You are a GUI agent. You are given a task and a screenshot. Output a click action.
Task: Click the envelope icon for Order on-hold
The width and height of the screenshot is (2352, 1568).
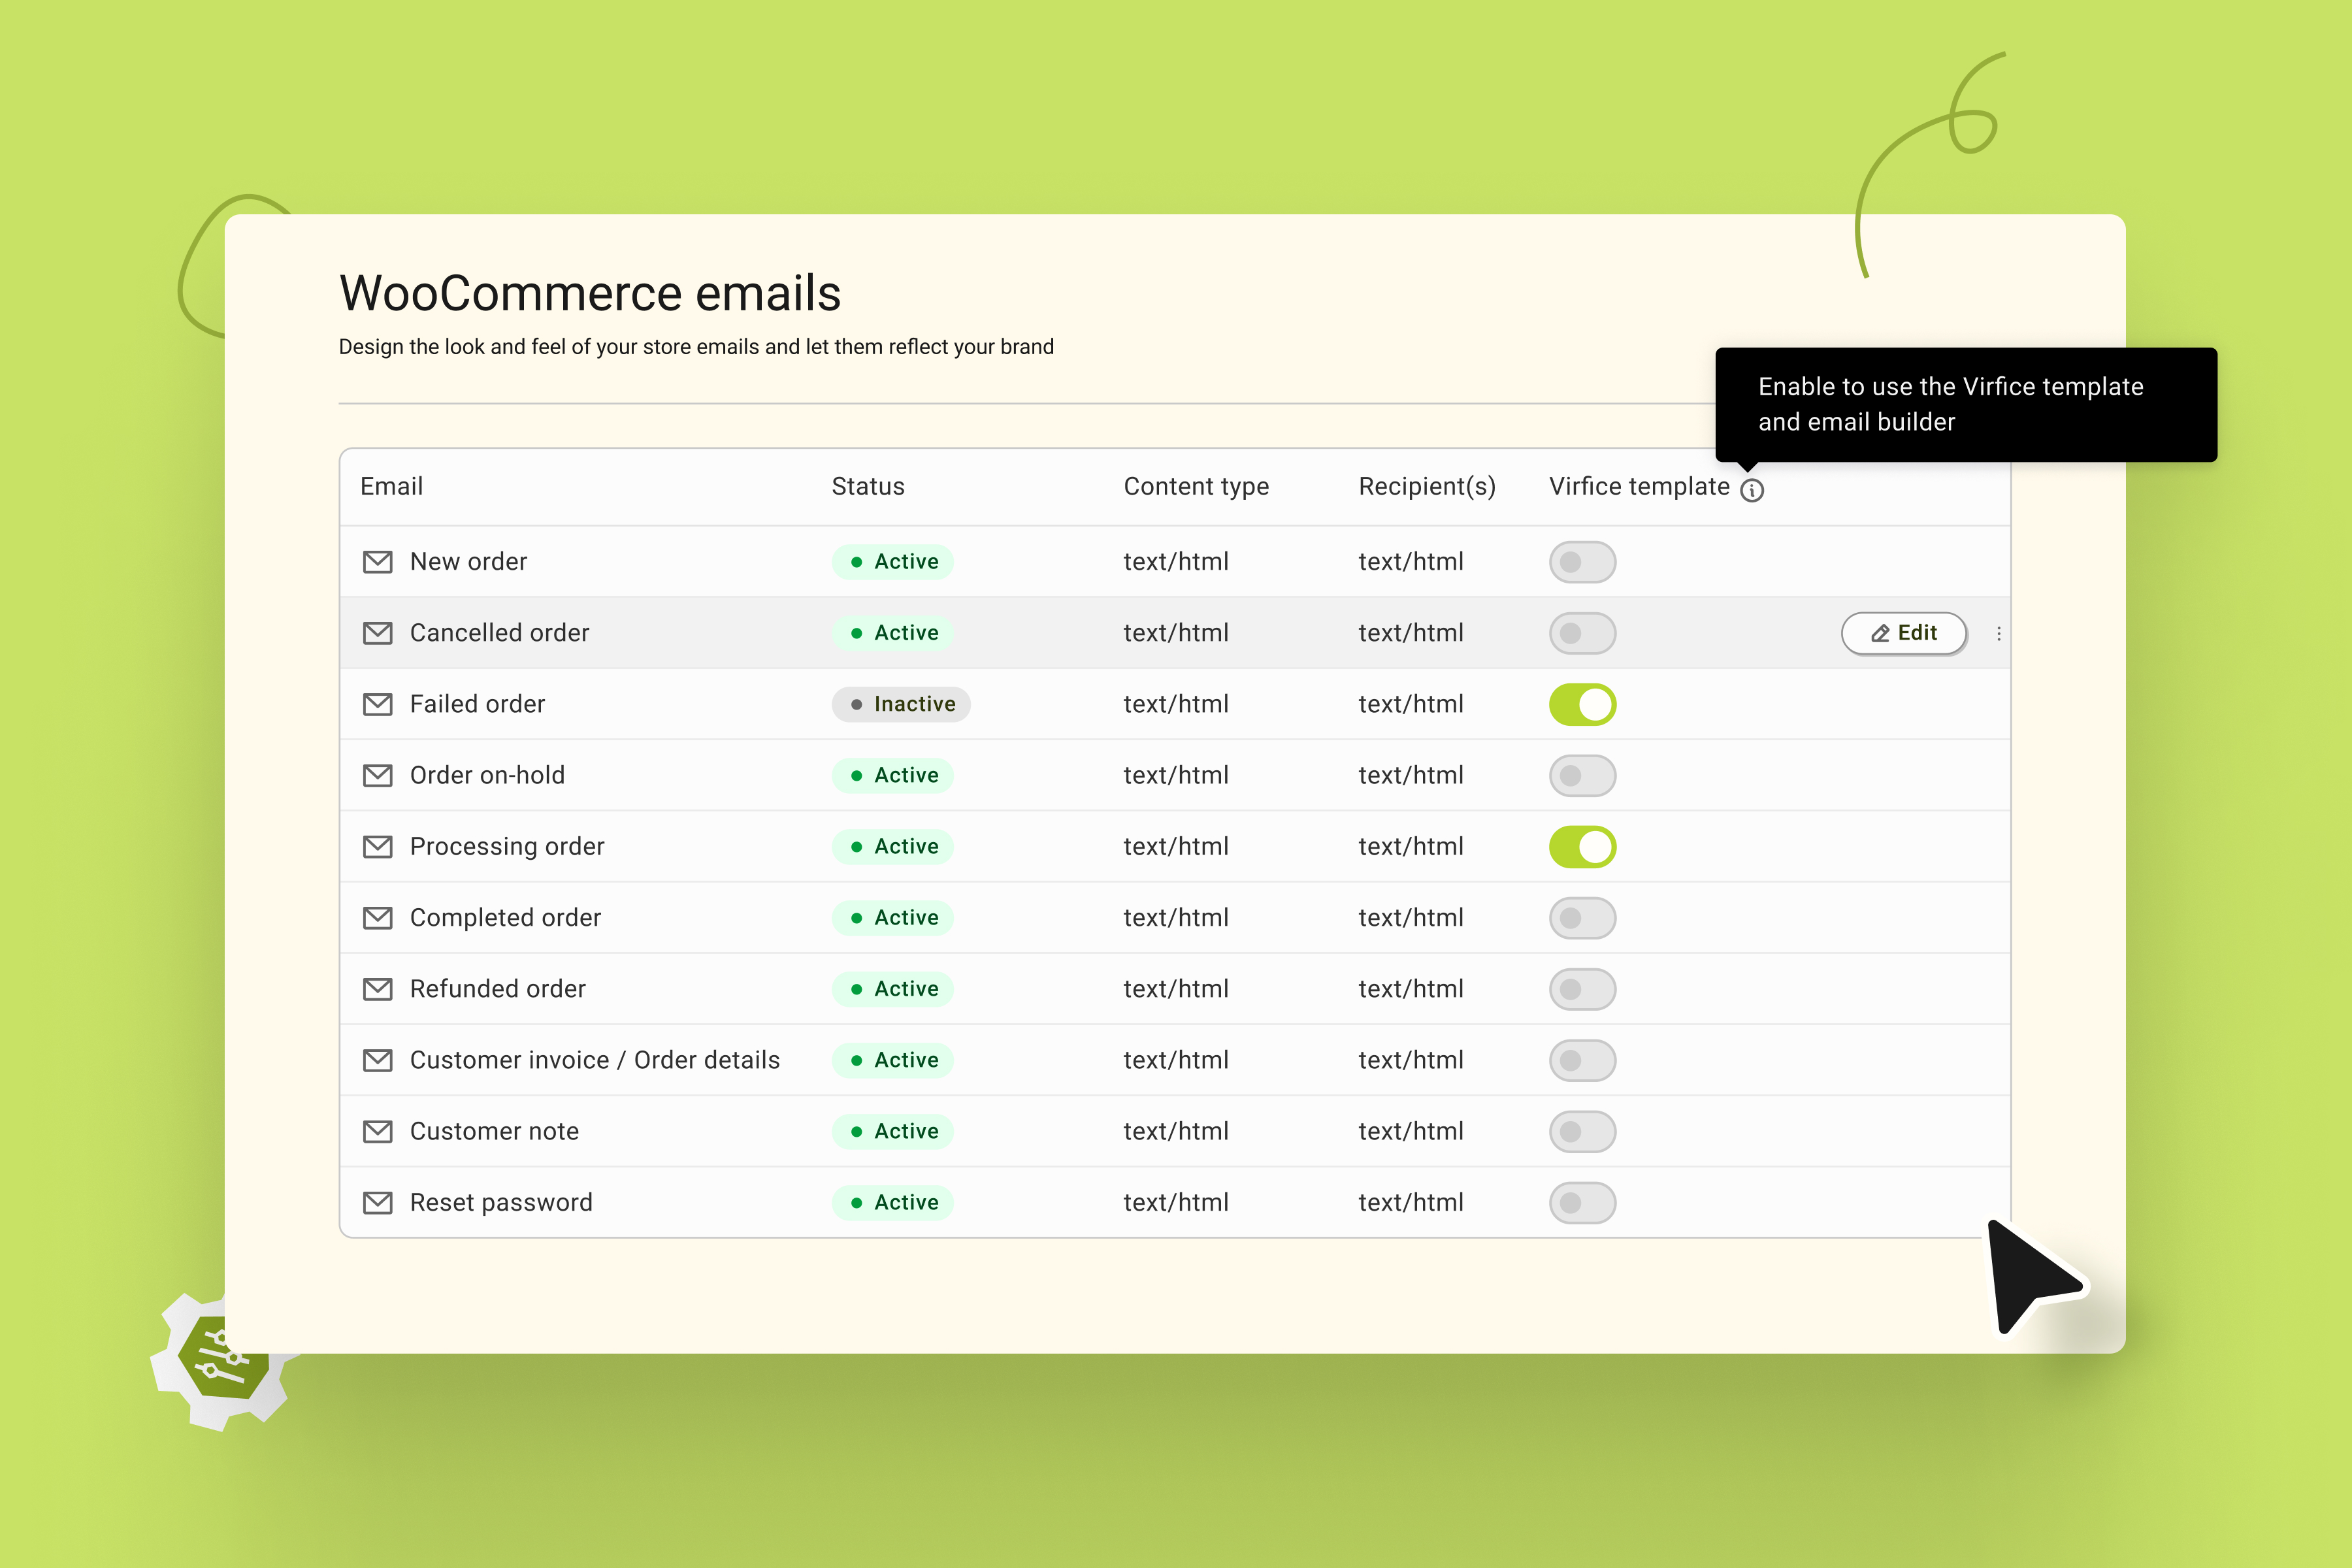coord(377,775)
